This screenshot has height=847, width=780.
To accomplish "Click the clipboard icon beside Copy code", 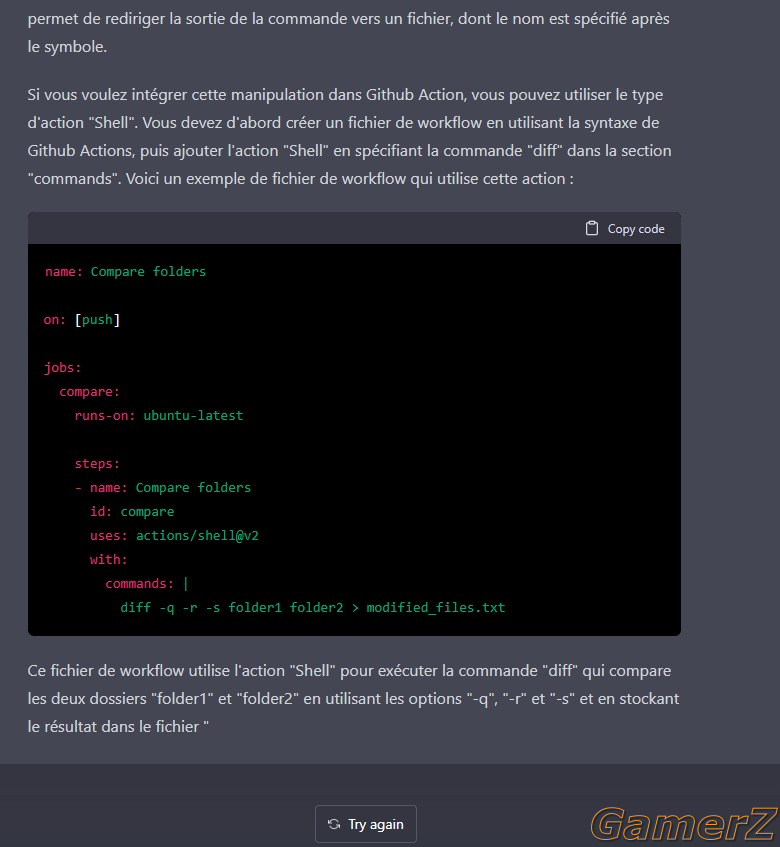I will pyautogui.click(x=591, y=228).
